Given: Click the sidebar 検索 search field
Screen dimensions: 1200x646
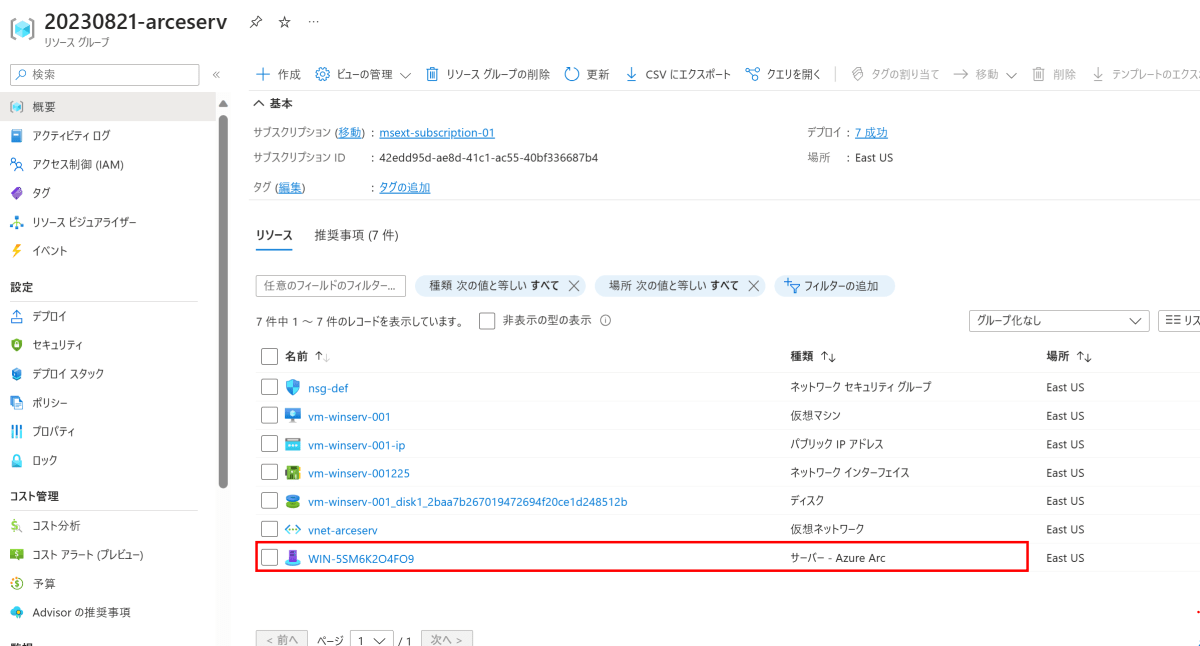Looking at the screenshot, I should click(x=103, y=75).
